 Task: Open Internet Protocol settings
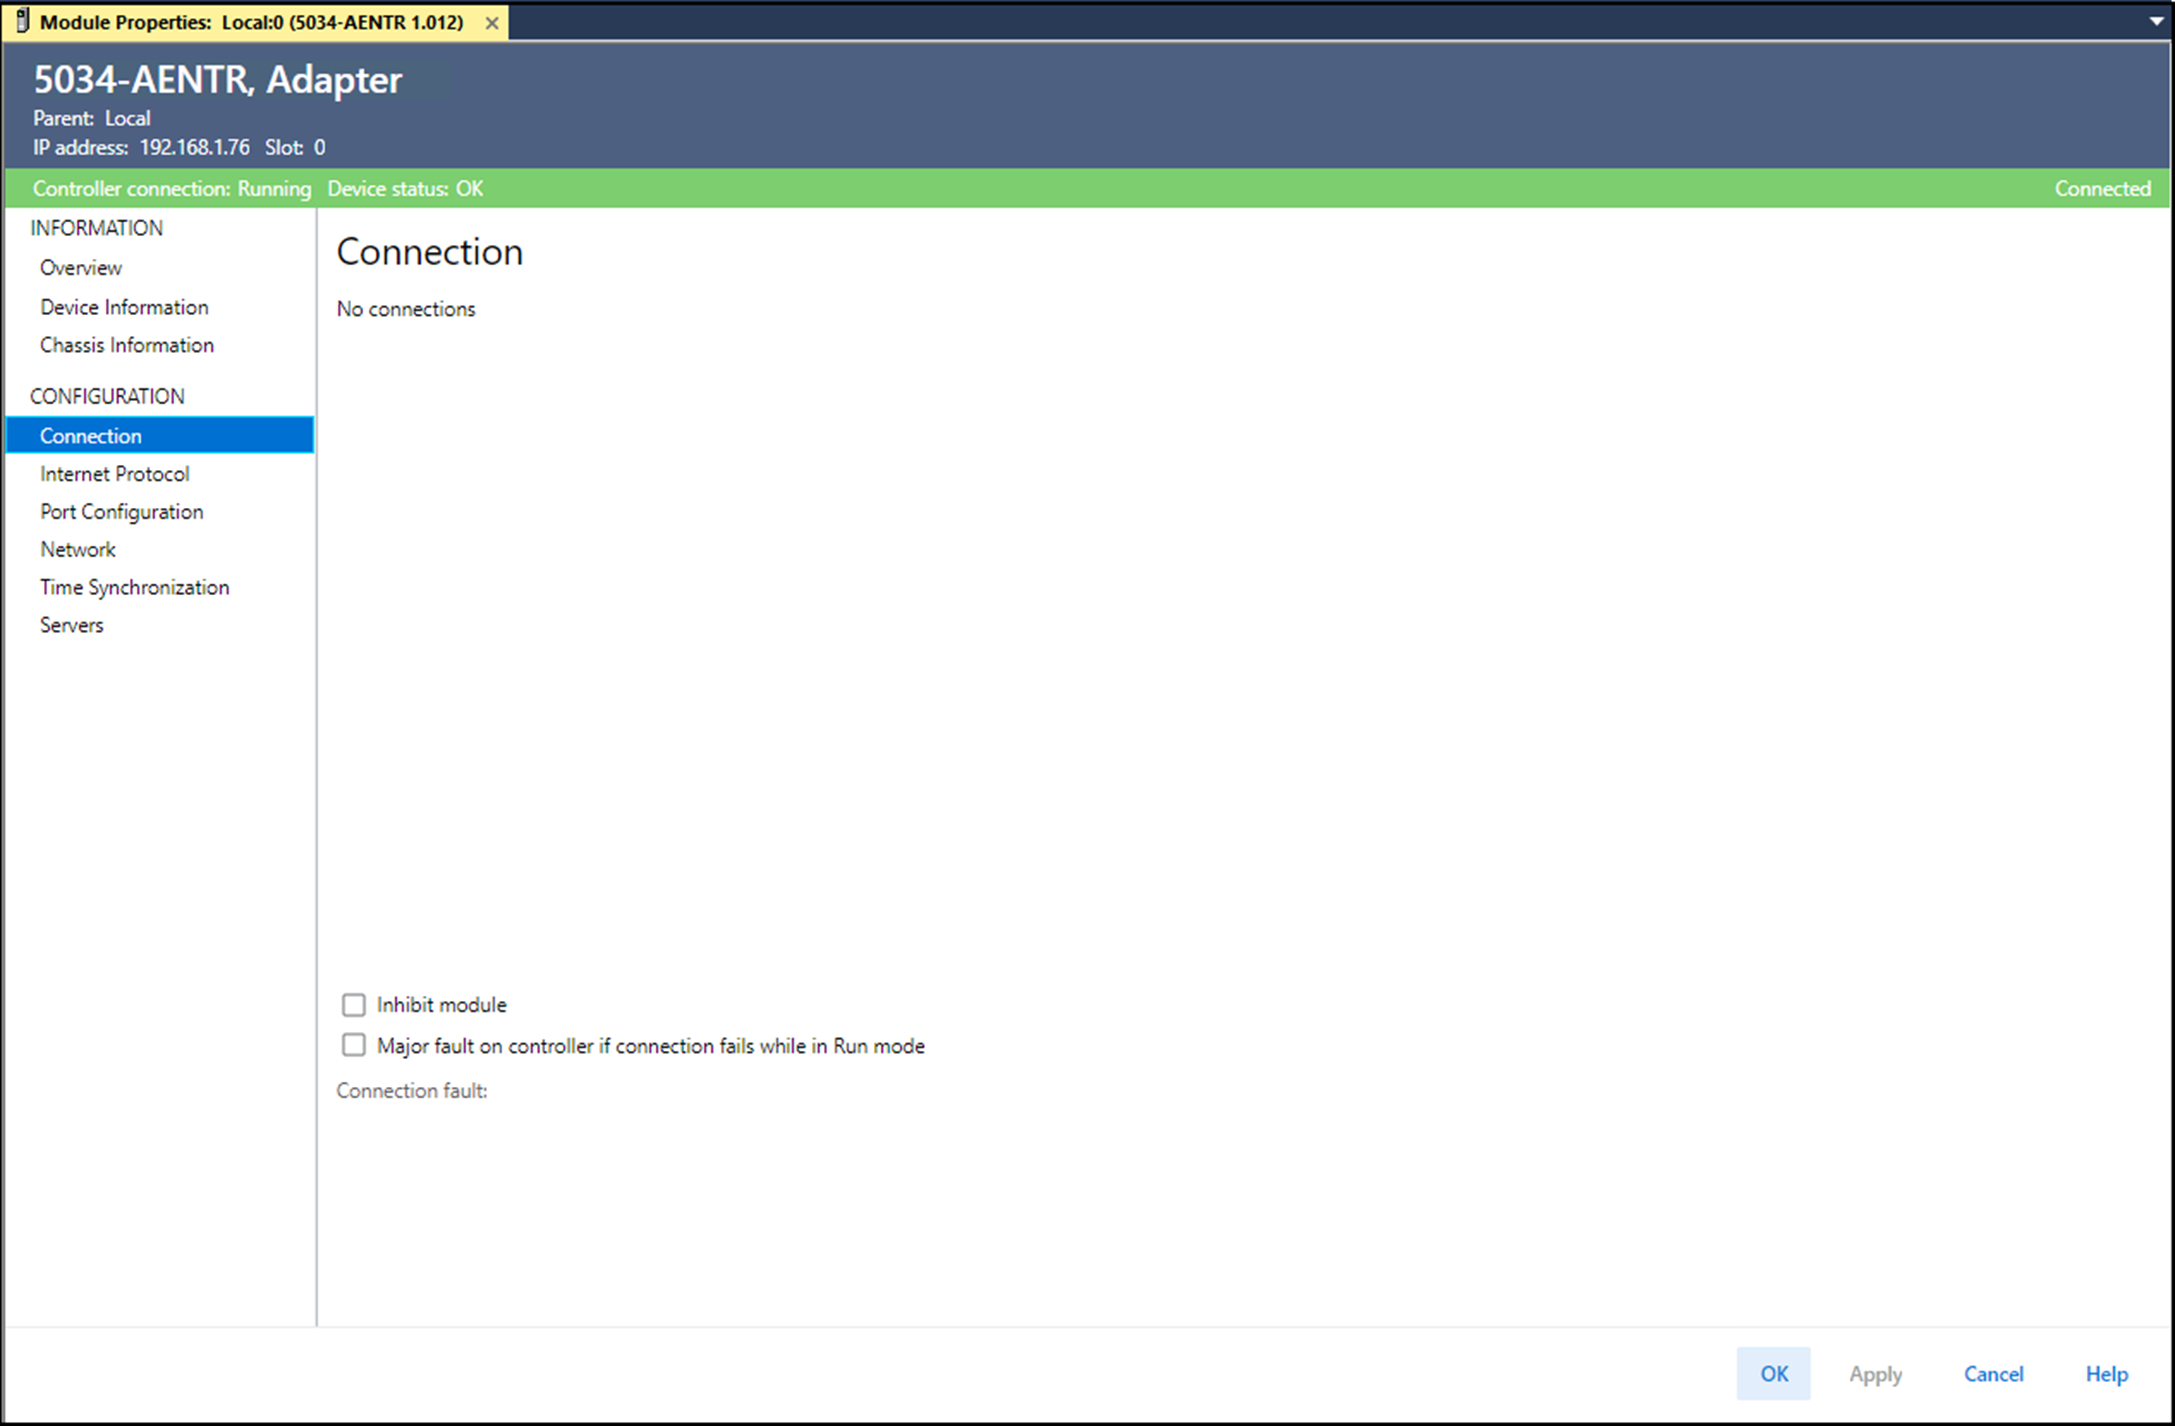pyautogui.click(x=115, y=474)
